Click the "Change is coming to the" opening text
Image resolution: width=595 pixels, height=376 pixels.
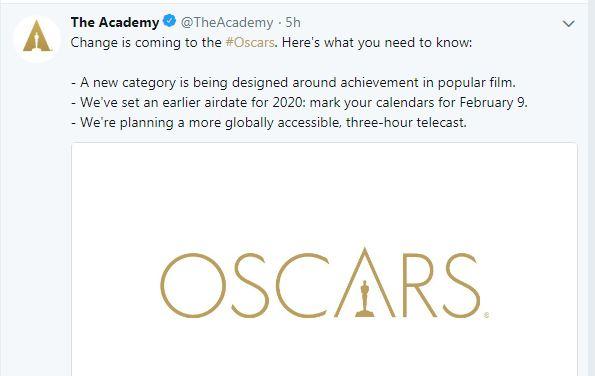point(146,42)
